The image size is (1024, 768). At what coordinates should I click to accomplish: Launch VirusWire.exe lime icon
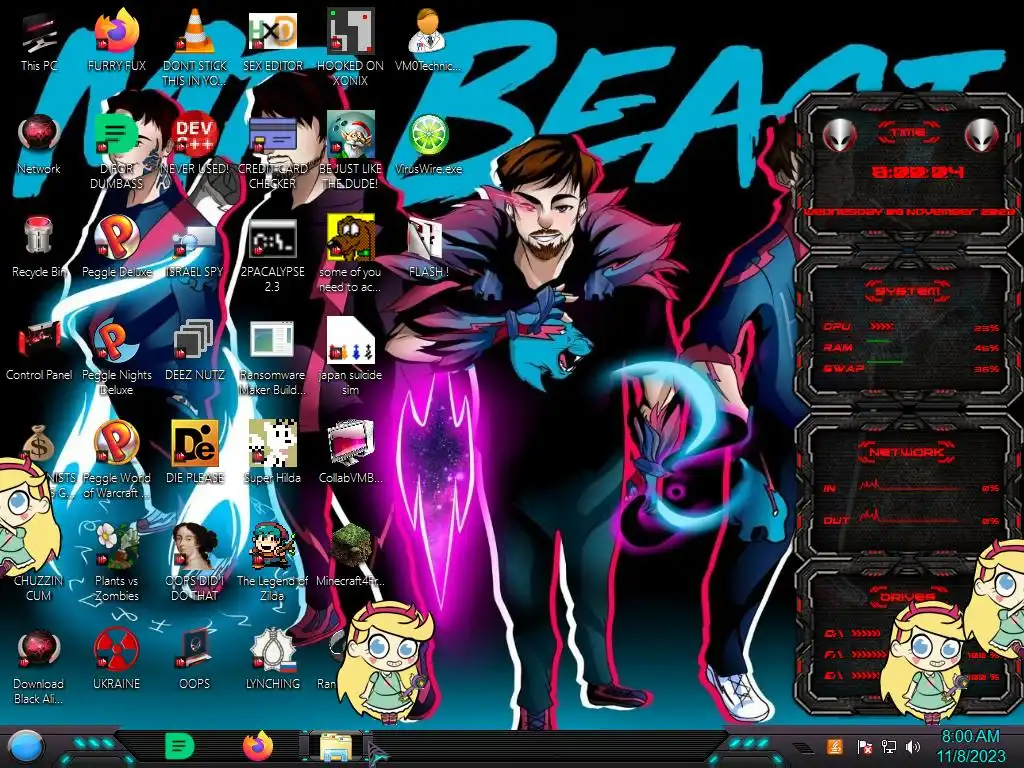(428, 144)
